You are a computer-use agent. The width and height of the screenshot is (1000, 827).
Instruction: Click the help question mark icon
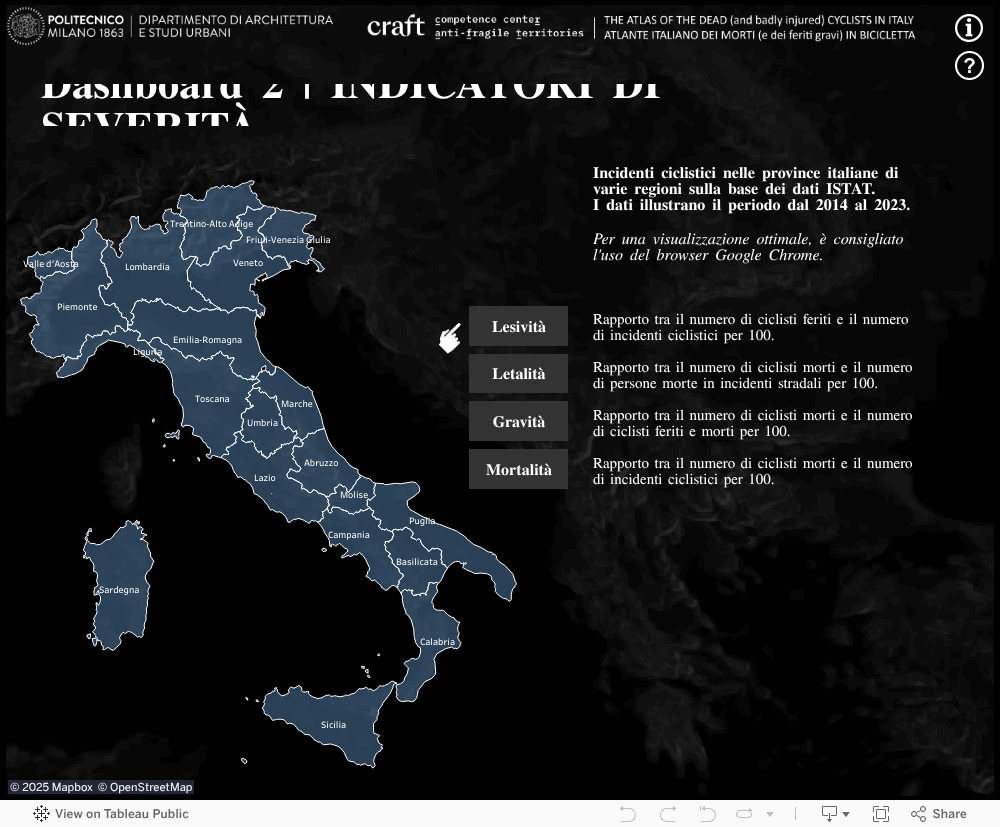coord(968,66)
